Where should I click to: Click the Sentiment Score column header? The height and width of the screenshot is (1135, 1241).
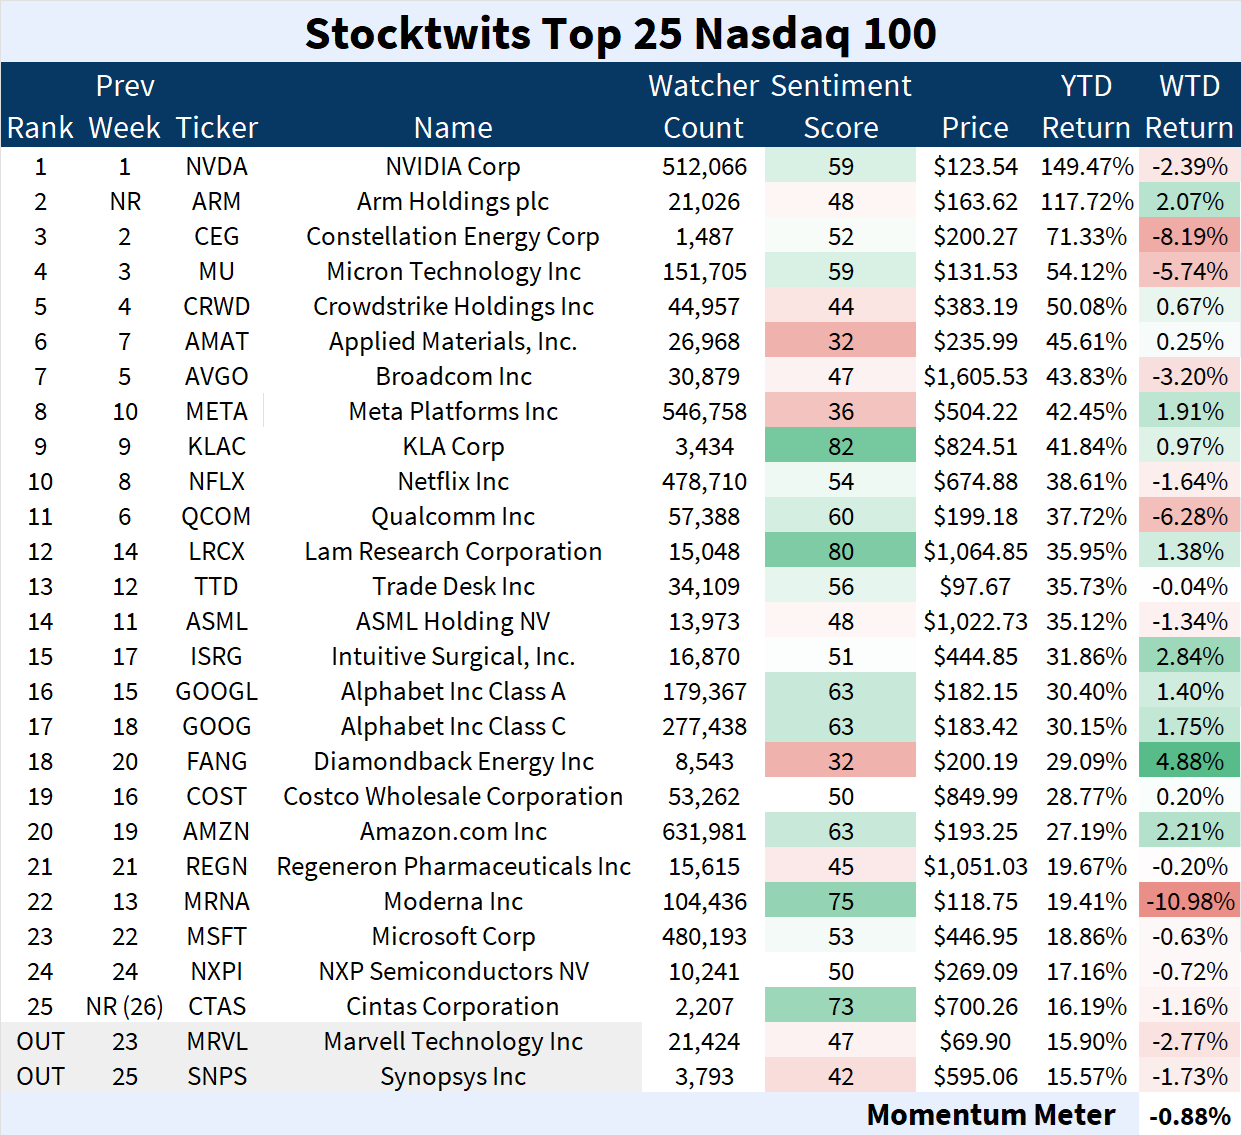tap(841, 106)
